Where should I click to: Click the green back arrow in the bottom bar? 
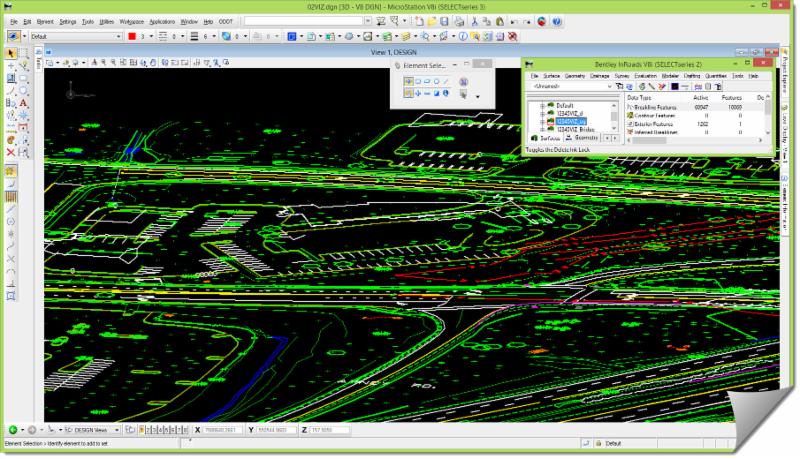click(13, 430)
